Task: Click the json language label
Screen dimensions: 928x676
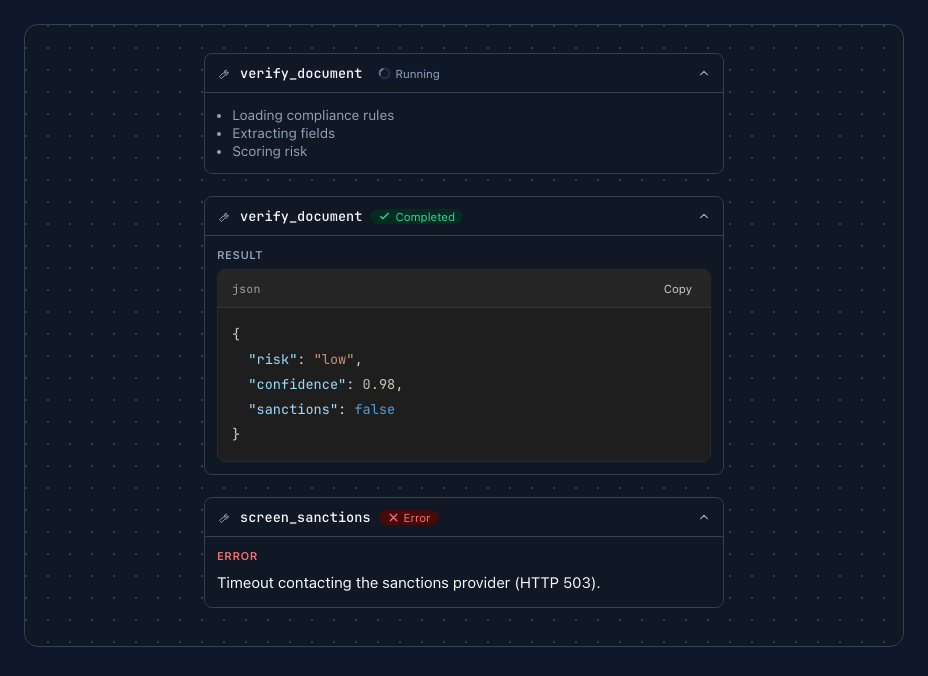Action: (246, 289)
